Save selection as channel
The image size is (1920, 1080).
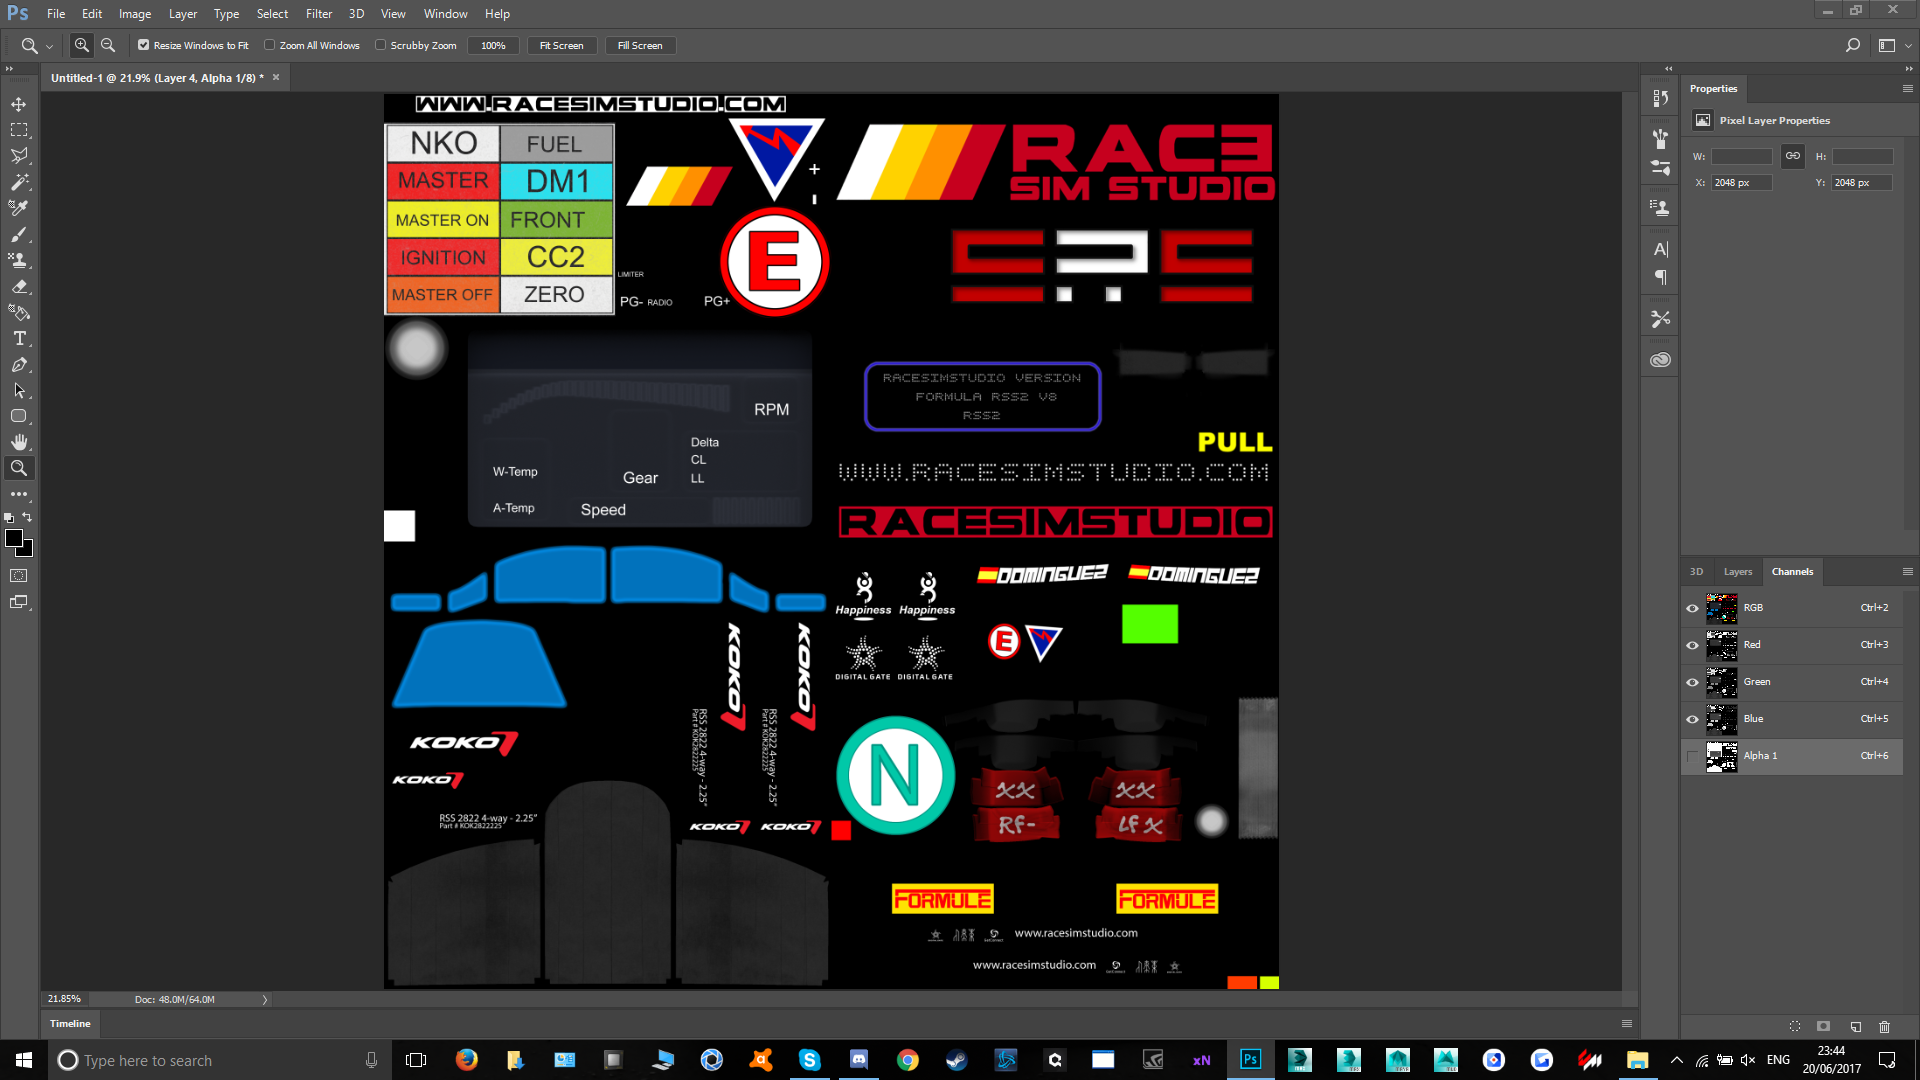click(x=1823, y=1026)
